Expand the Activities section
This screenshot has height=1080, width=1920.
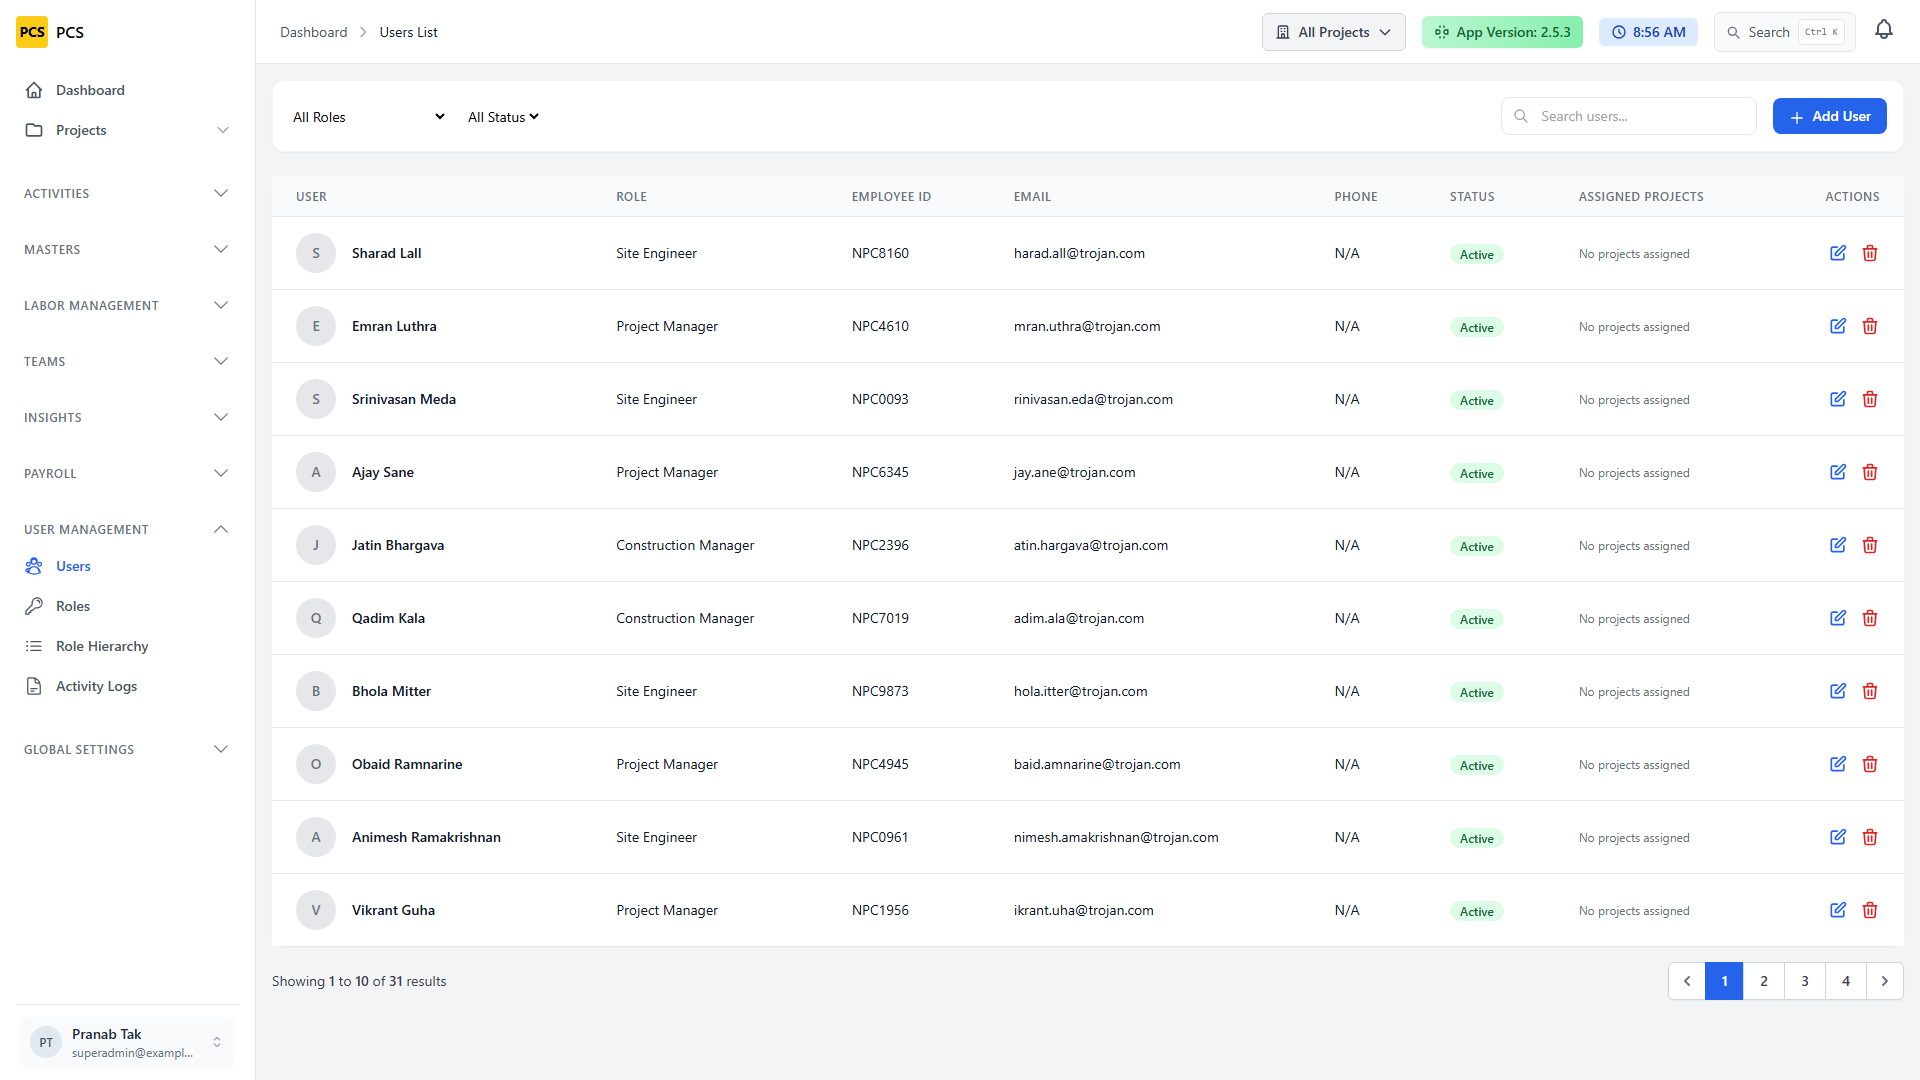[x=127, y=193]
